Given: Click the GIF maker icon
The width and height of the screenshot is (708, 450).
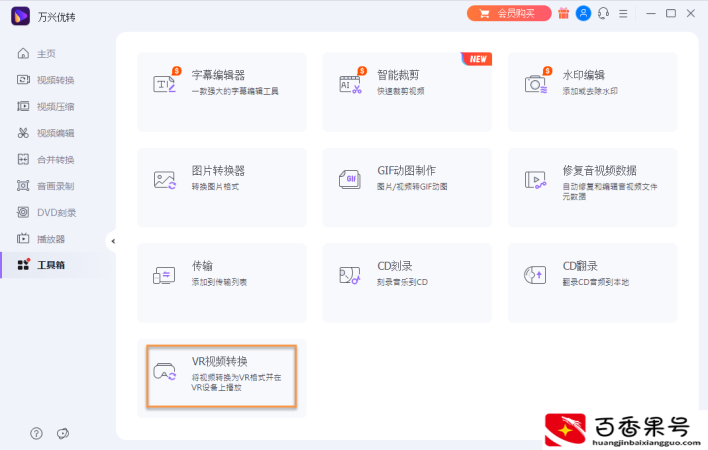Looking at the screenshot, I should point(350,180).
